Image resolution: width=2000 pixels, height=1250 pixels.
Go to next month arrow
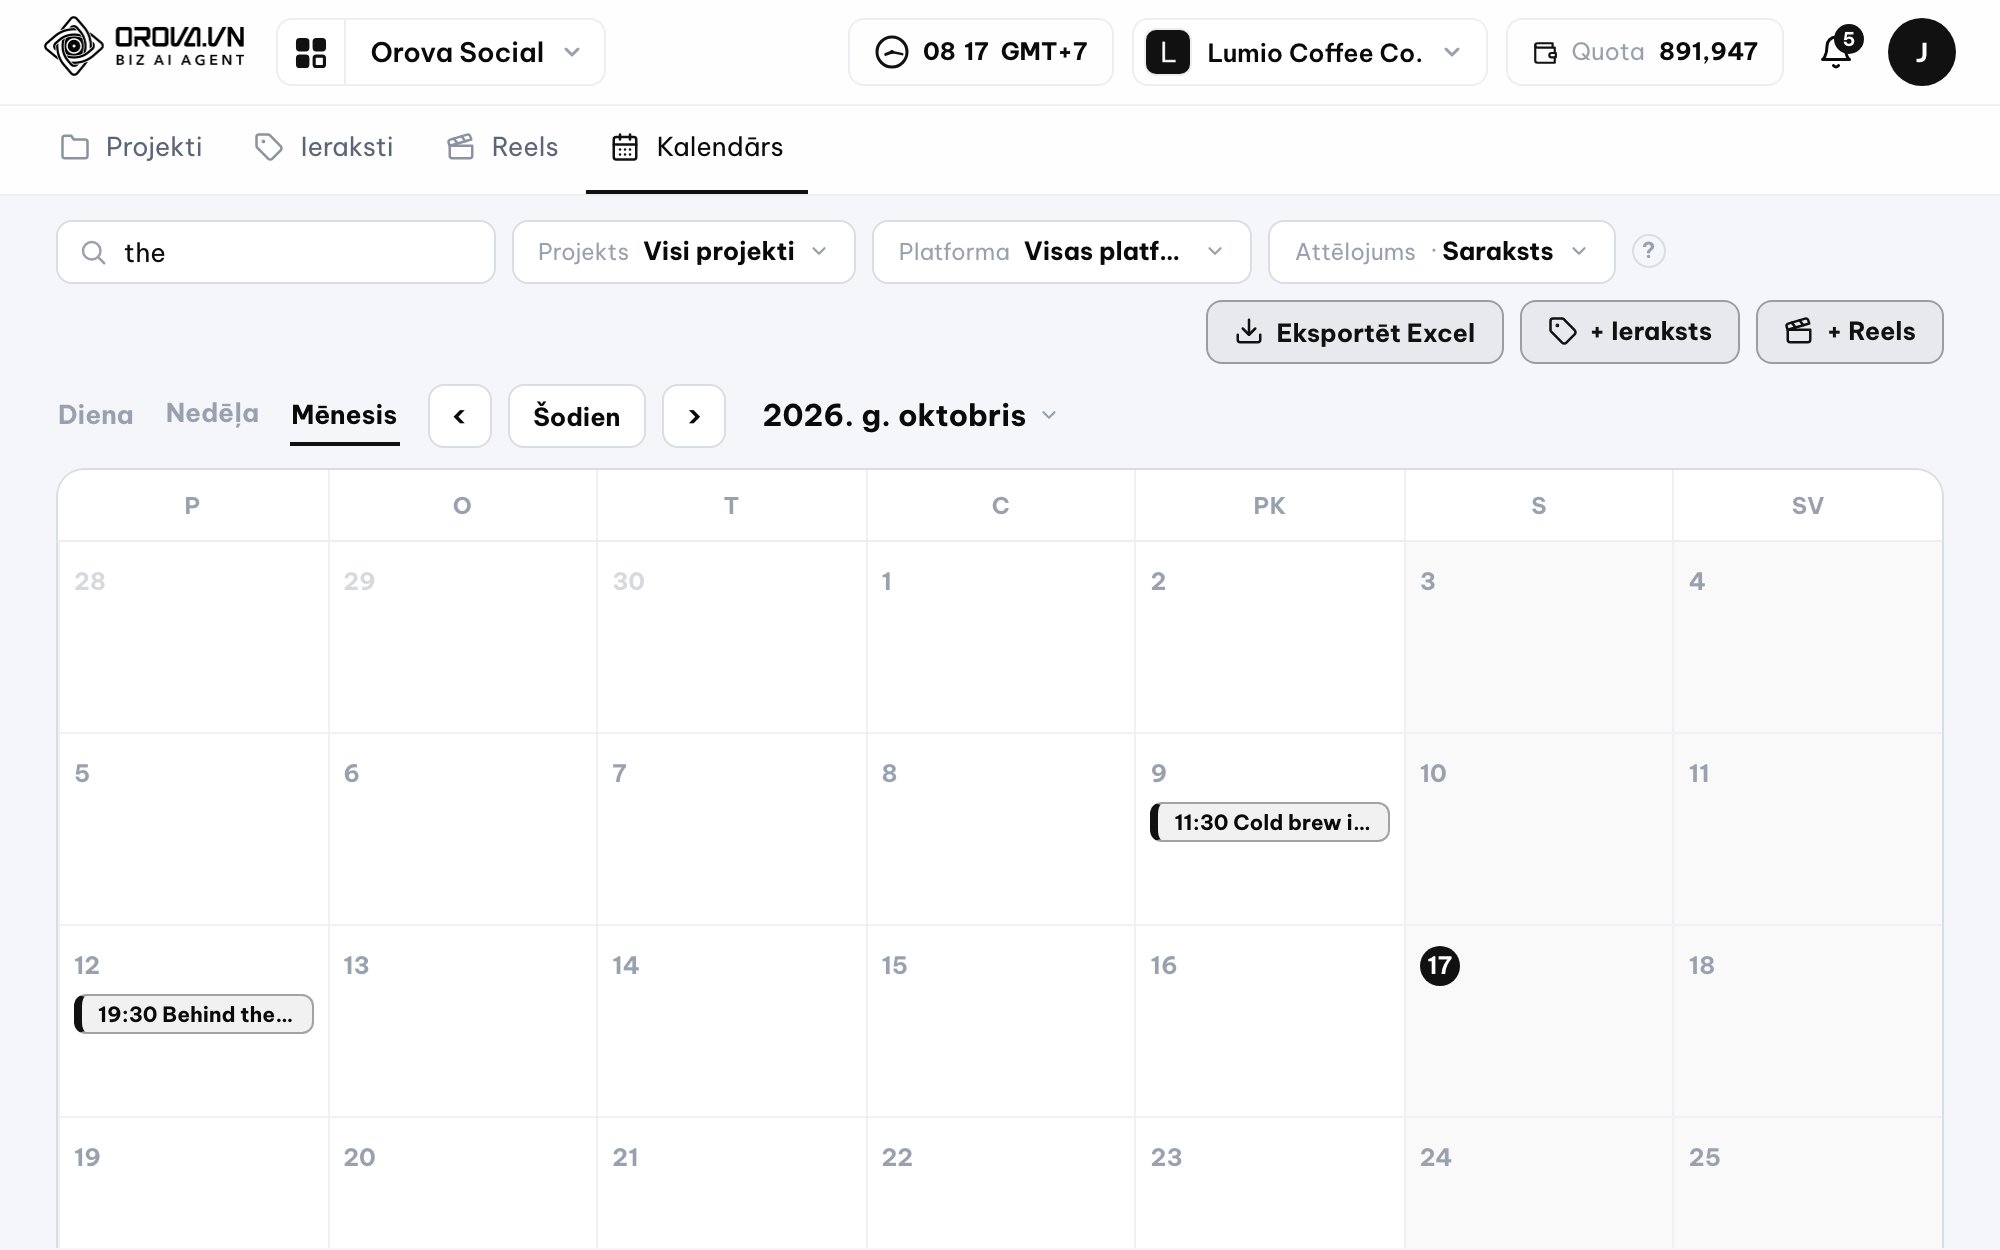694,416
